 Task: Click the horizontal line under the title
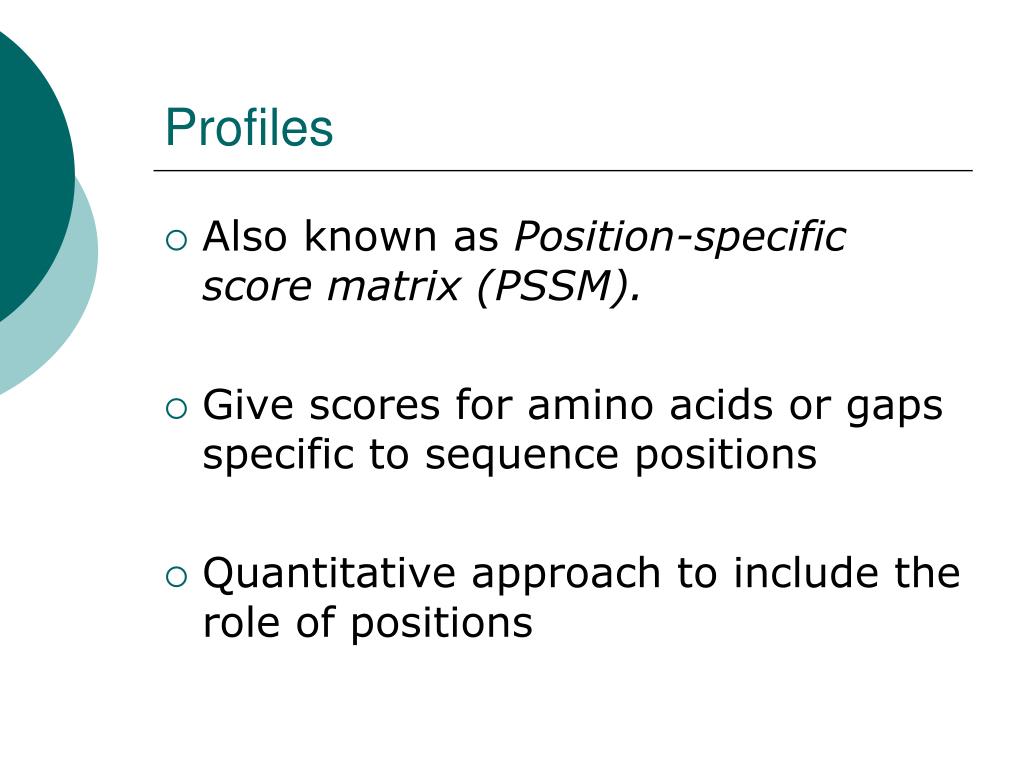point(563,170)
